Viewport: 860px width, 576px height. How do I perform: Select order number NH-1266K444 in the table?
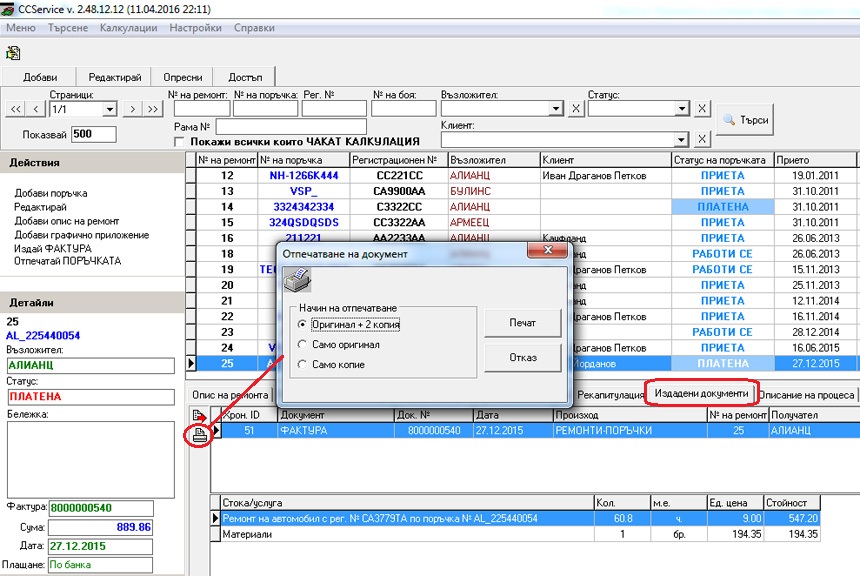304,176
